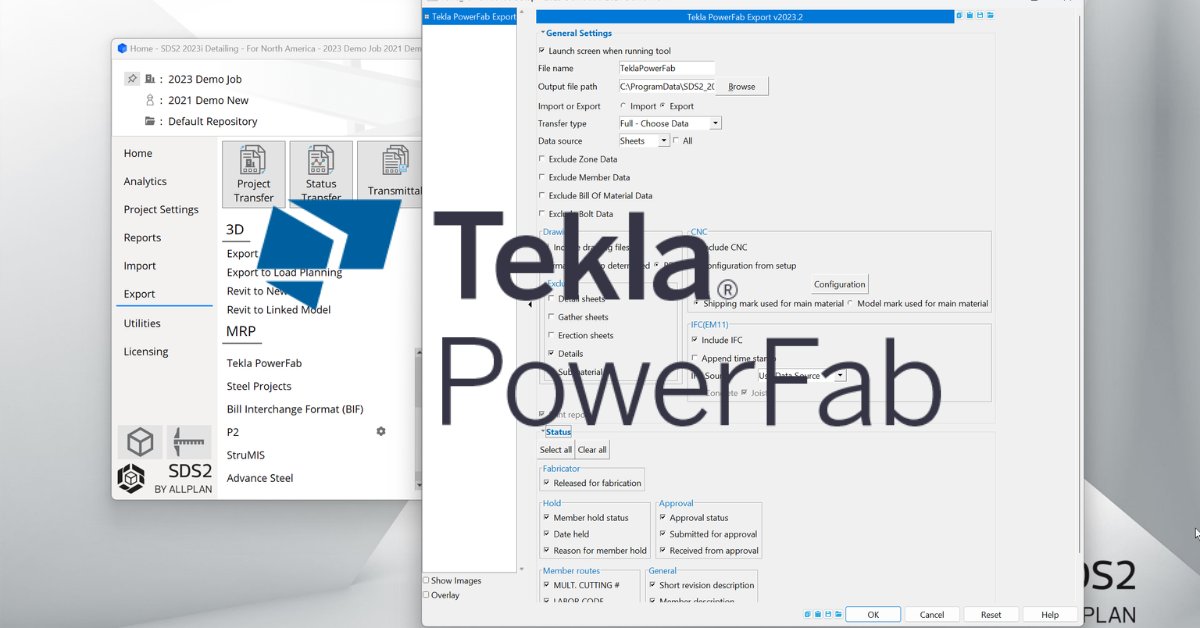Open the Data source Sheets dropdown
This screenshot has height=628, width=1200.
(664, 141)
